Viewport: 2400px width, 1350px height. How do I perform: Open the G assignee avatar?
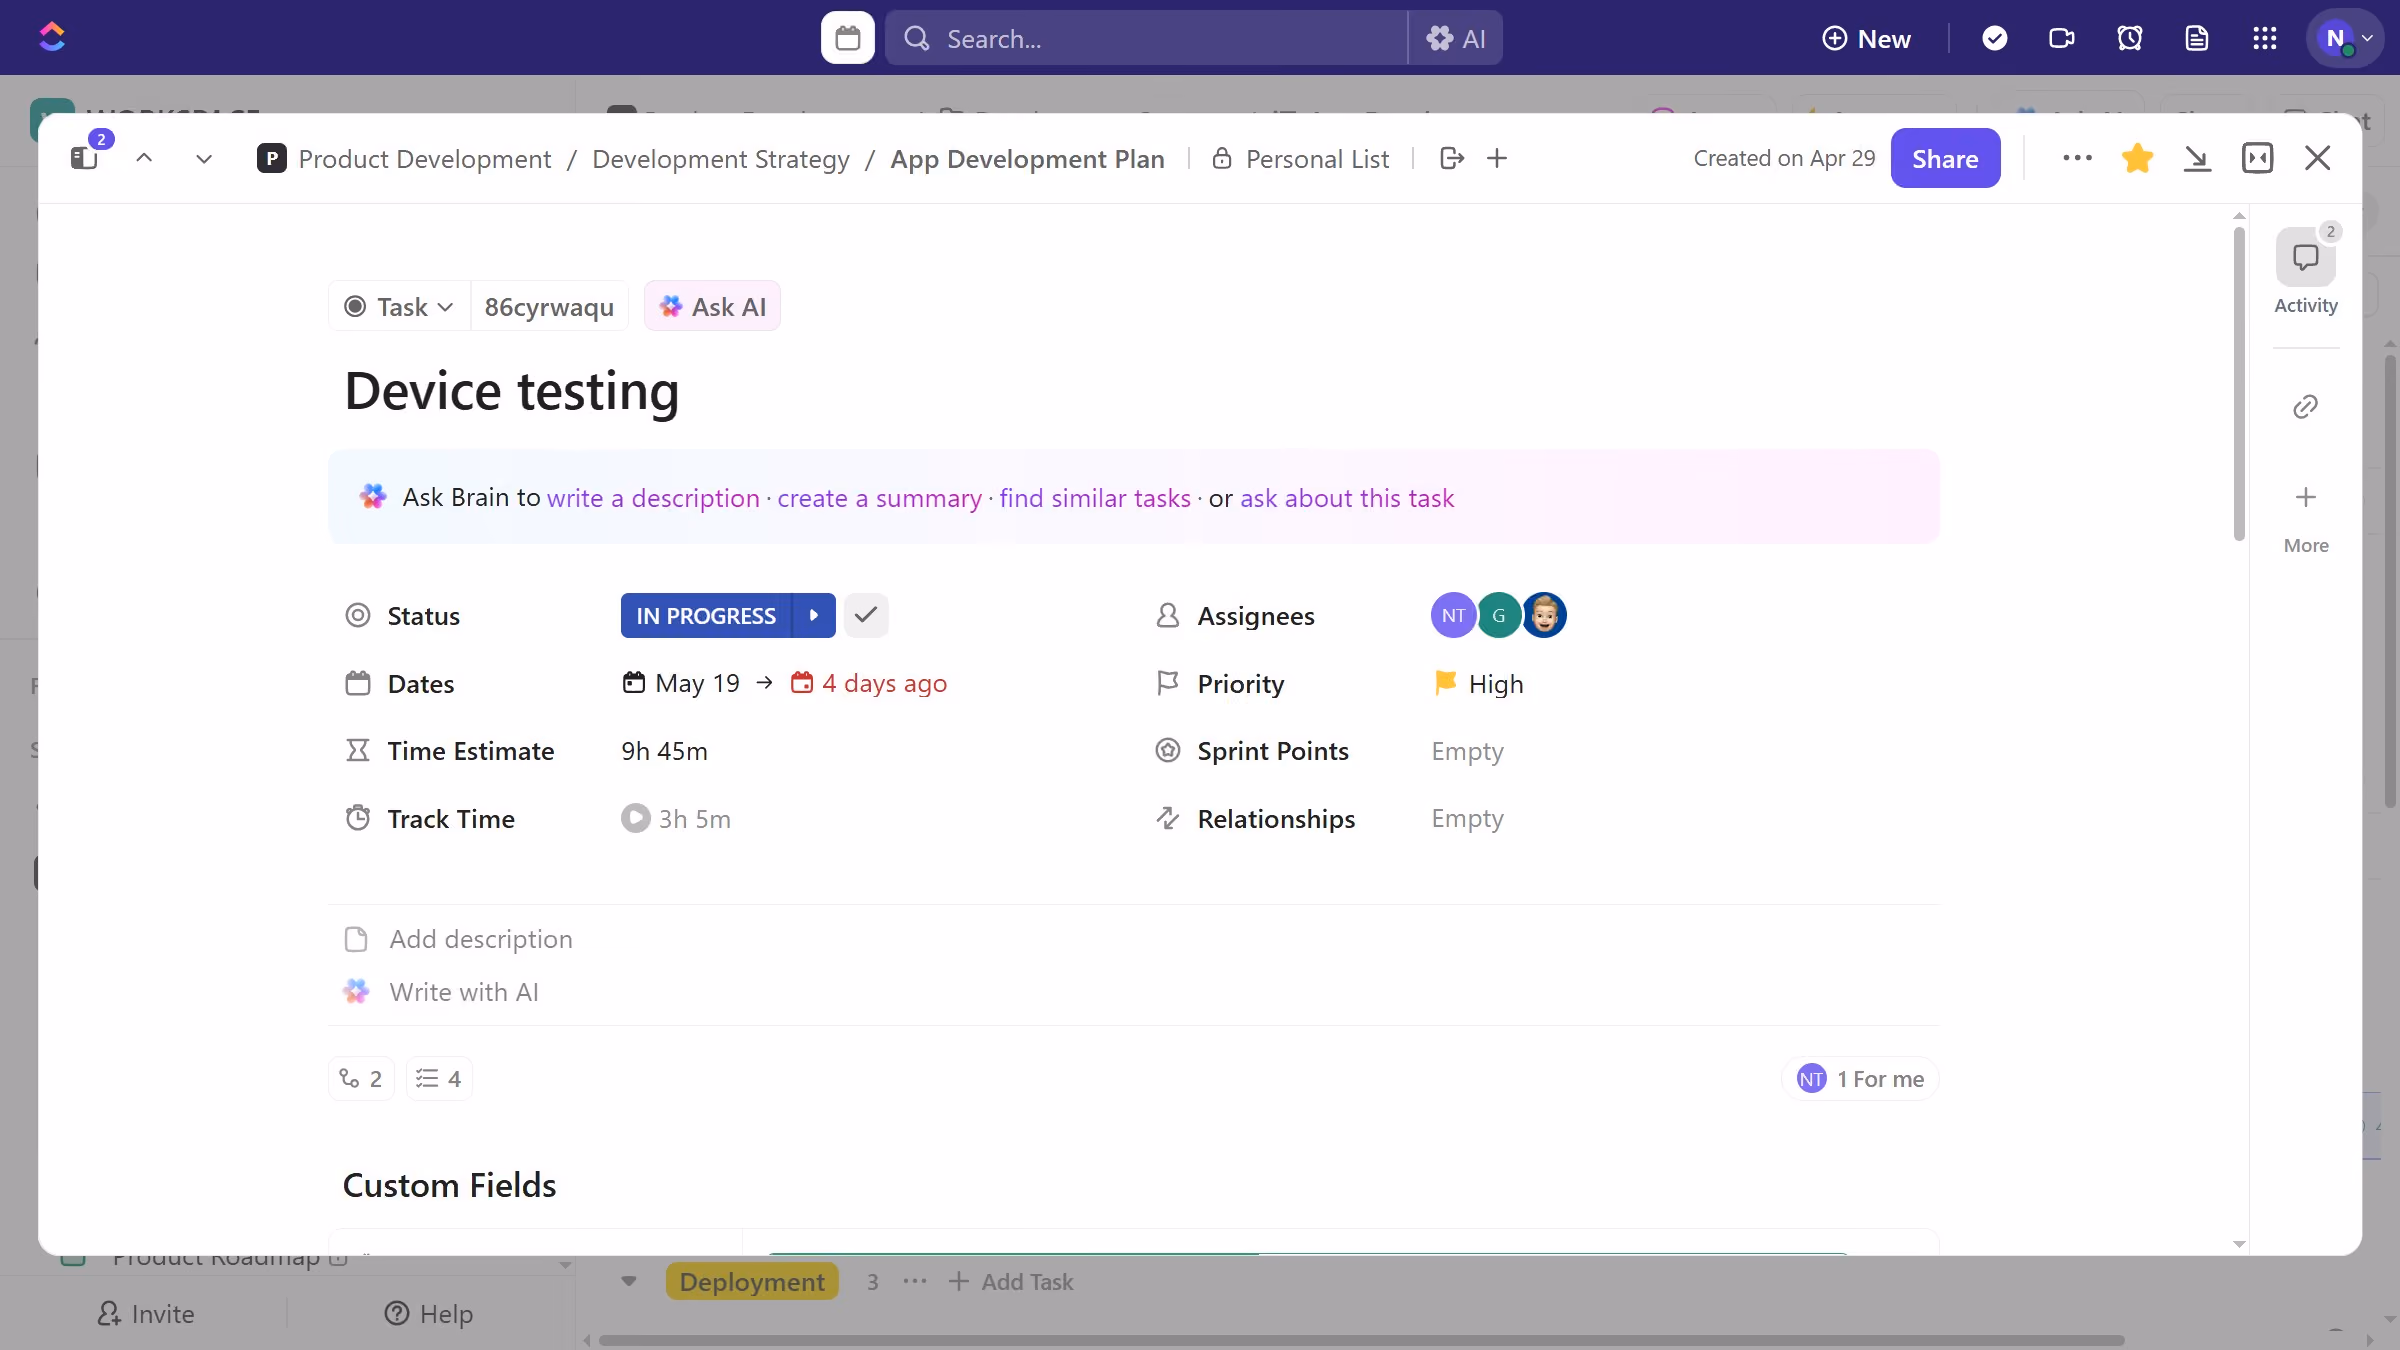1498,615
